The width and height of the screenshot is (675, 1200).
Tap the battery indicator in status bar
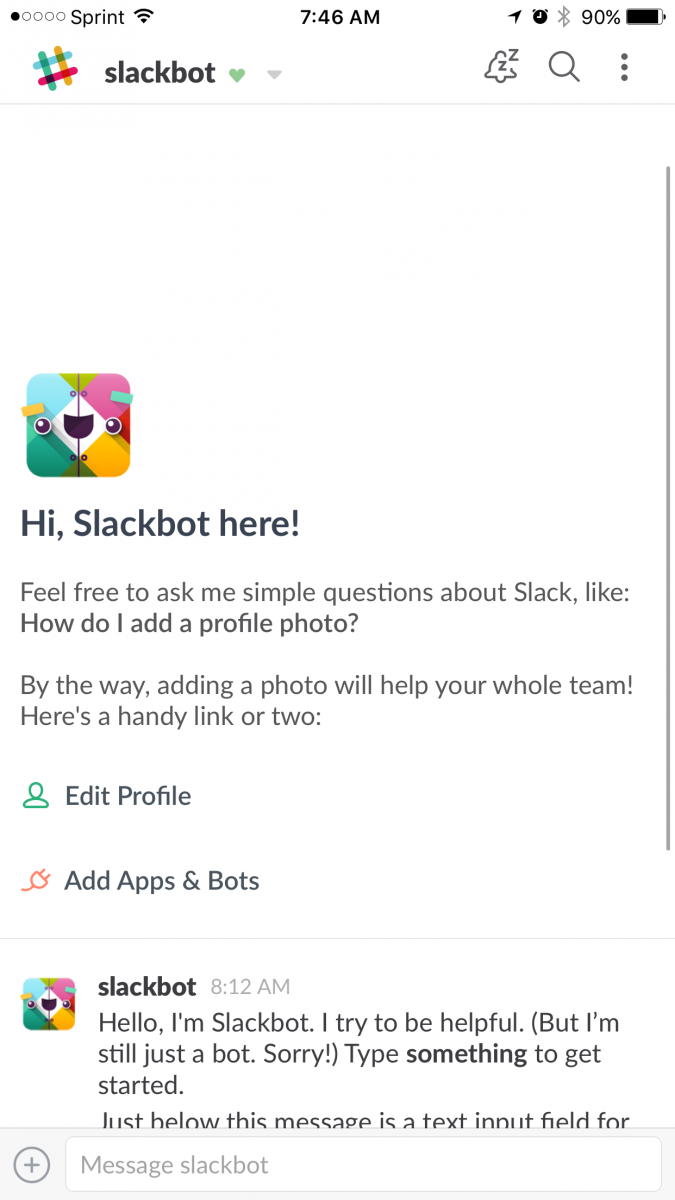646,17
